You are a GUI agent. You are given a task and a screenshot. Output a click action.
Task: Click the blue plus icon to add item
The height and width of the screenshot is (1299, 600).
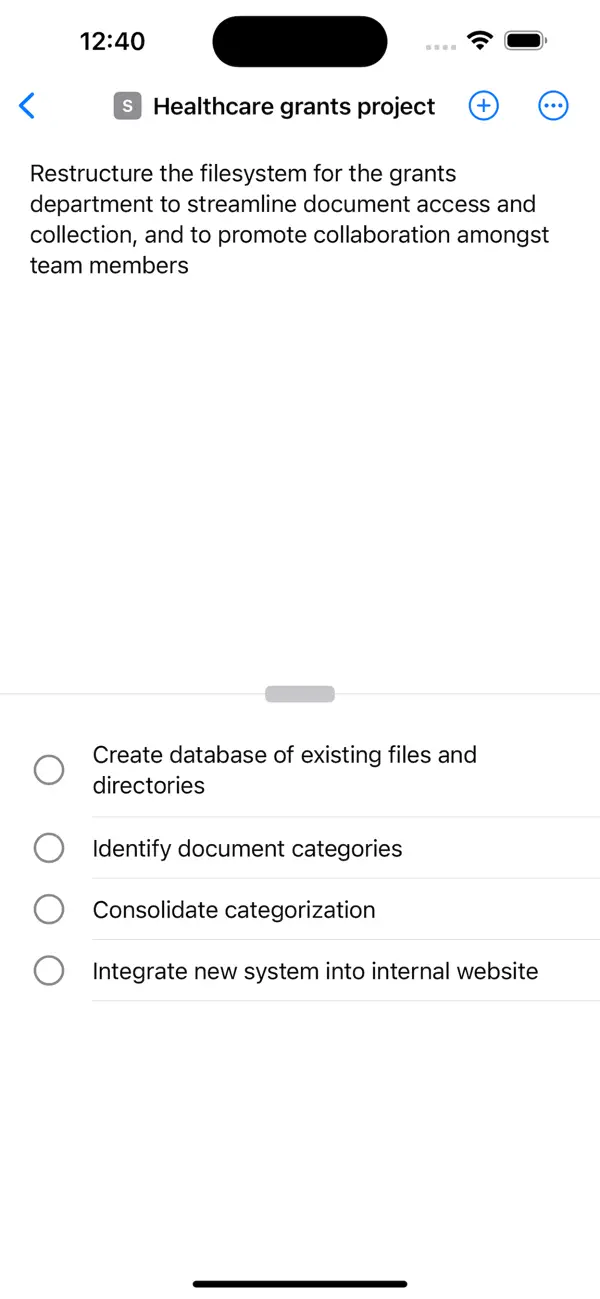click(x=483, y=105)
